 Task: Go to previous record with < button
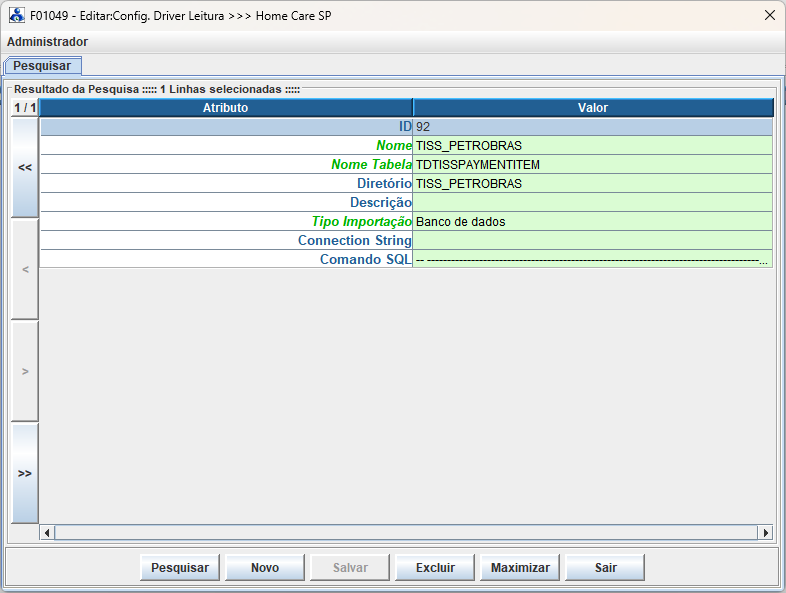pos(25,269)
